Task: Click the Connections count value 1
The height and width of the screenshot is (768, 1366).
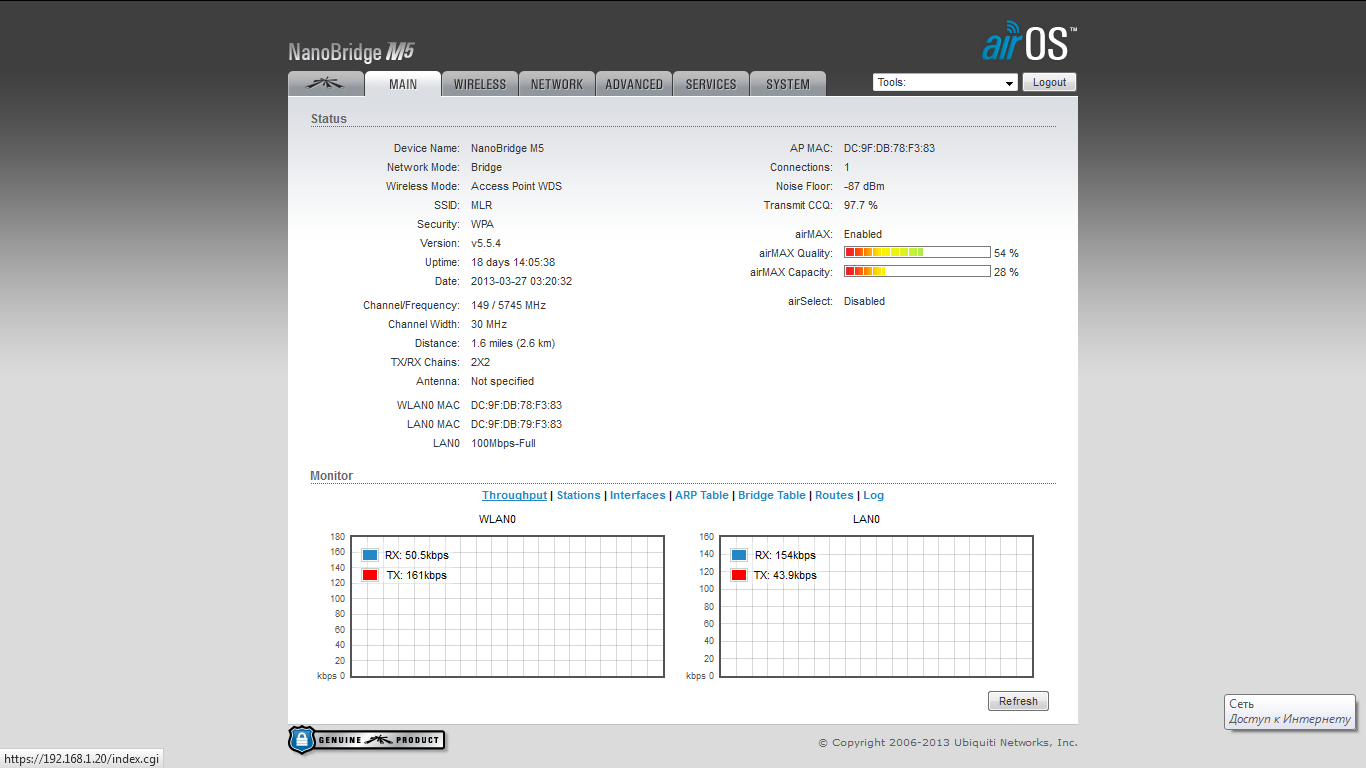Action: point(847,167)
